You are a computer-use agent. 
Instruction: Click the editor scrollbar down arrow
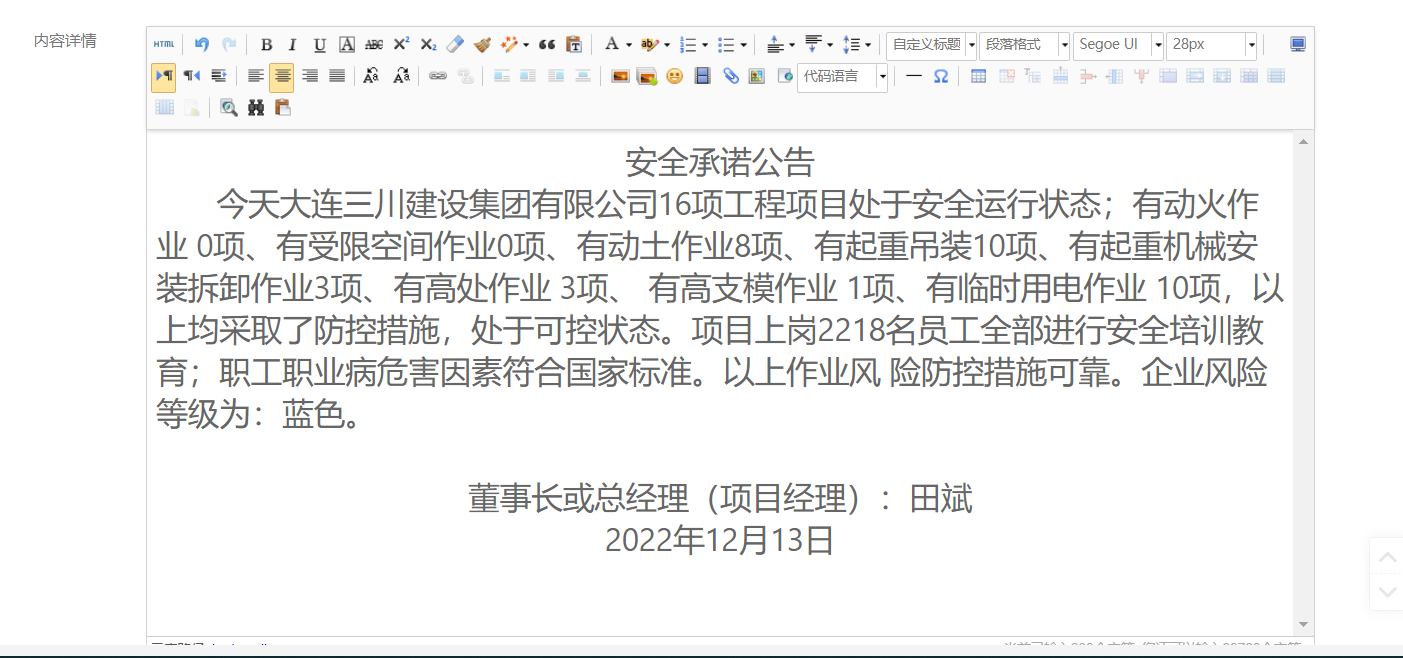tap(1303, 623)
